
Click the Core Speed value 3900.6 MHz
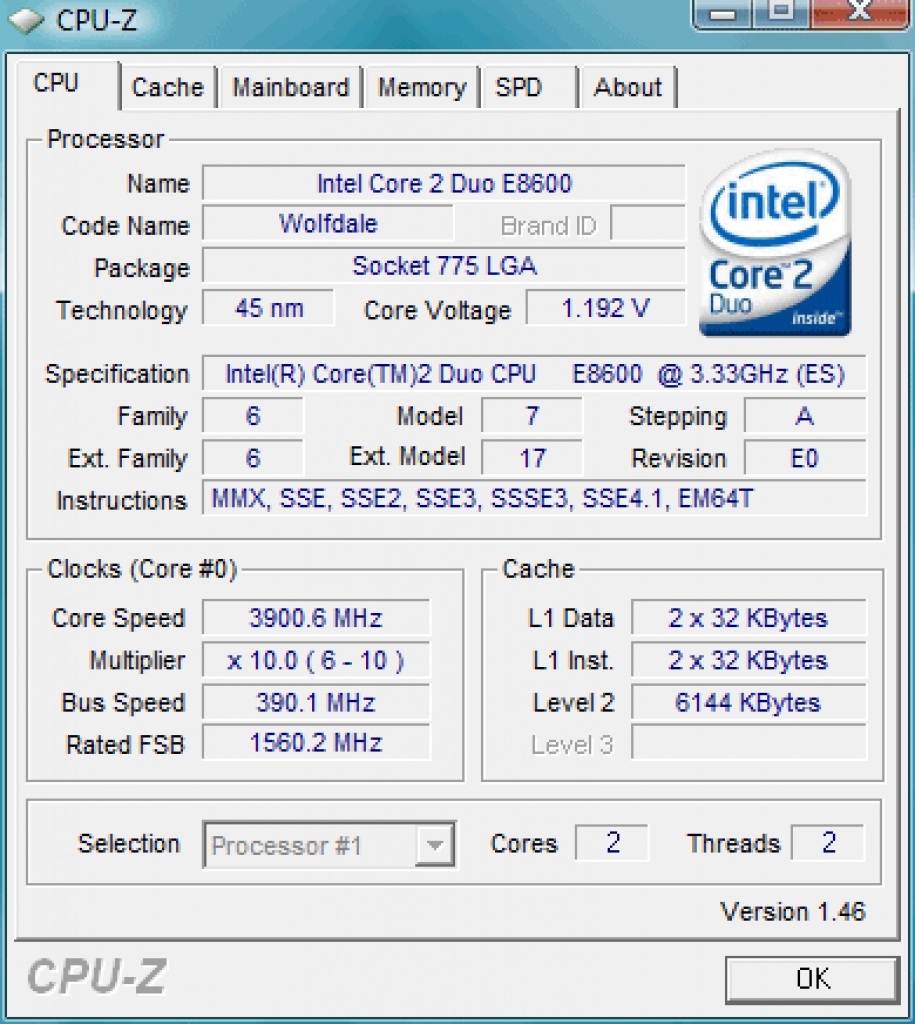point(316,618)
